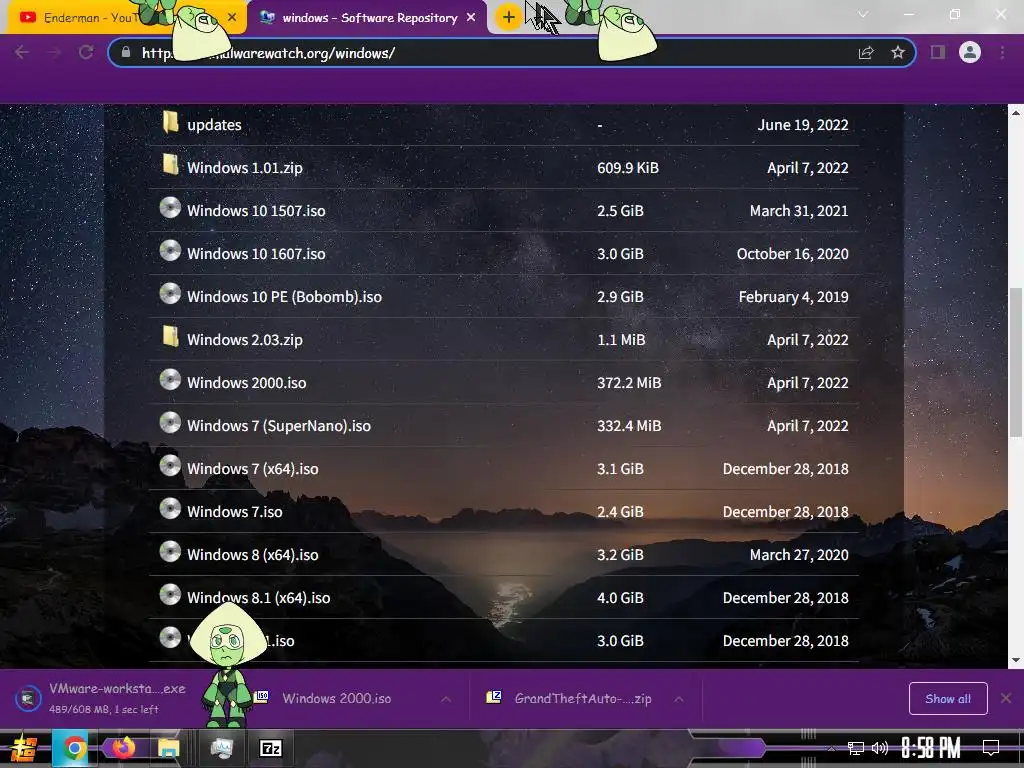Click the network tray icon
Image resolution: width=1024 pixels, height=768 pixels.
click(855, 748)
